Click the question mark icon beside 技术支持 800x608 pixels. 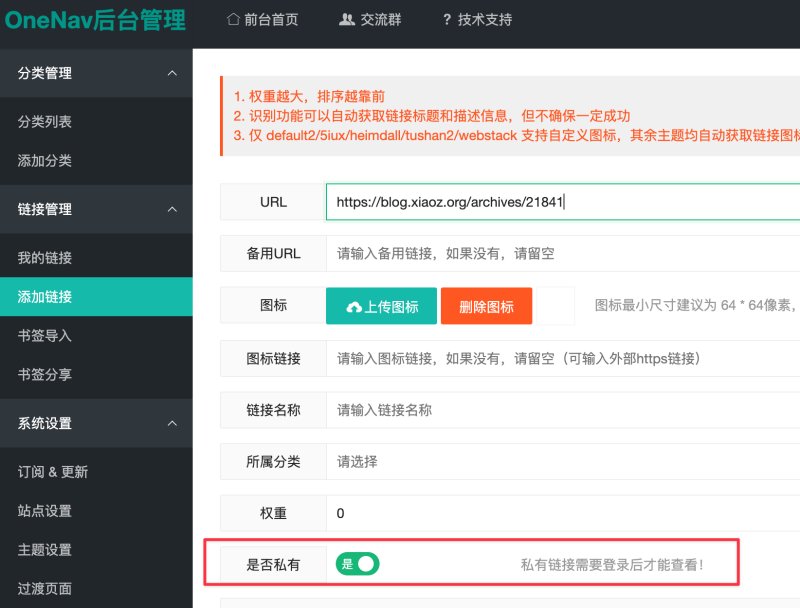(x=447, y=19)
